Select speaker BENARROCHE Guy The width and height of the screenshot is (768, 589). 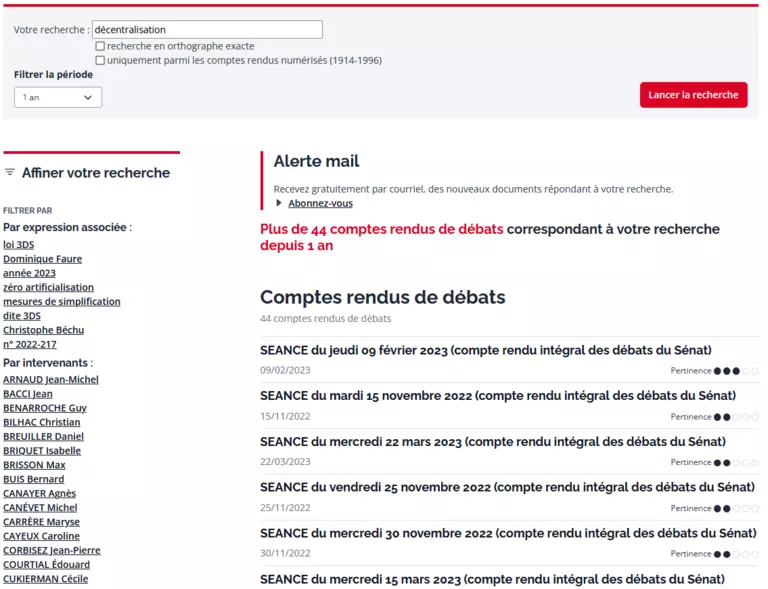coord(45,408)
